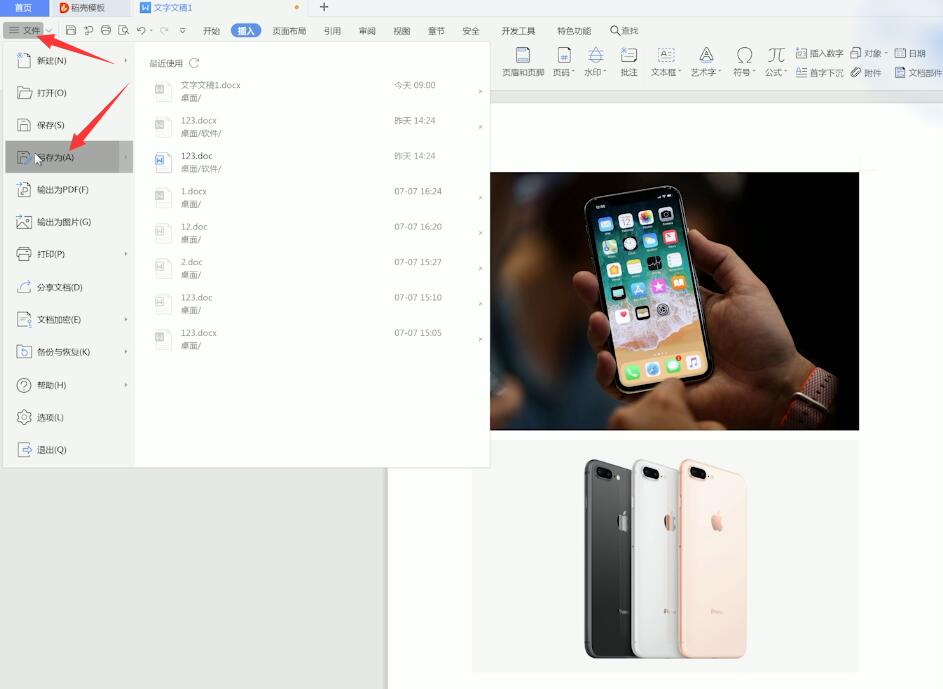Open the quick access customize dropdown
The height and width of the screenshot is (689, 943).
point(182,30)
